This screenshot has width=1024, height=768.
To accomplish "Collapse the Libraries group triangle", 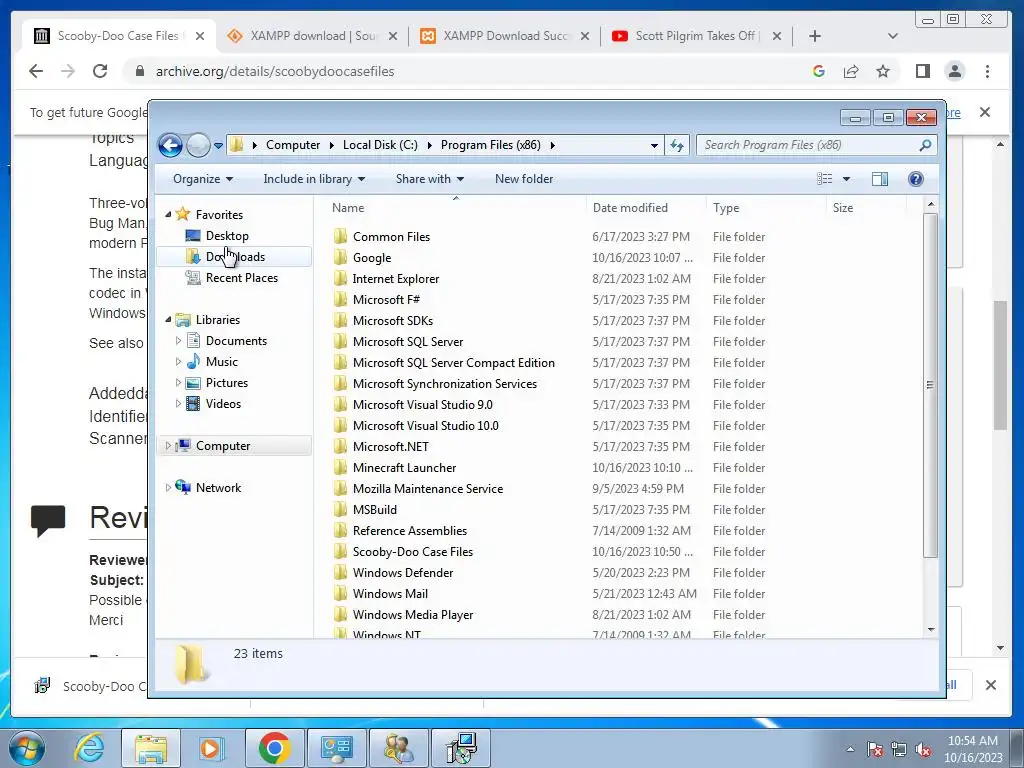I will (x=168, y=319).
